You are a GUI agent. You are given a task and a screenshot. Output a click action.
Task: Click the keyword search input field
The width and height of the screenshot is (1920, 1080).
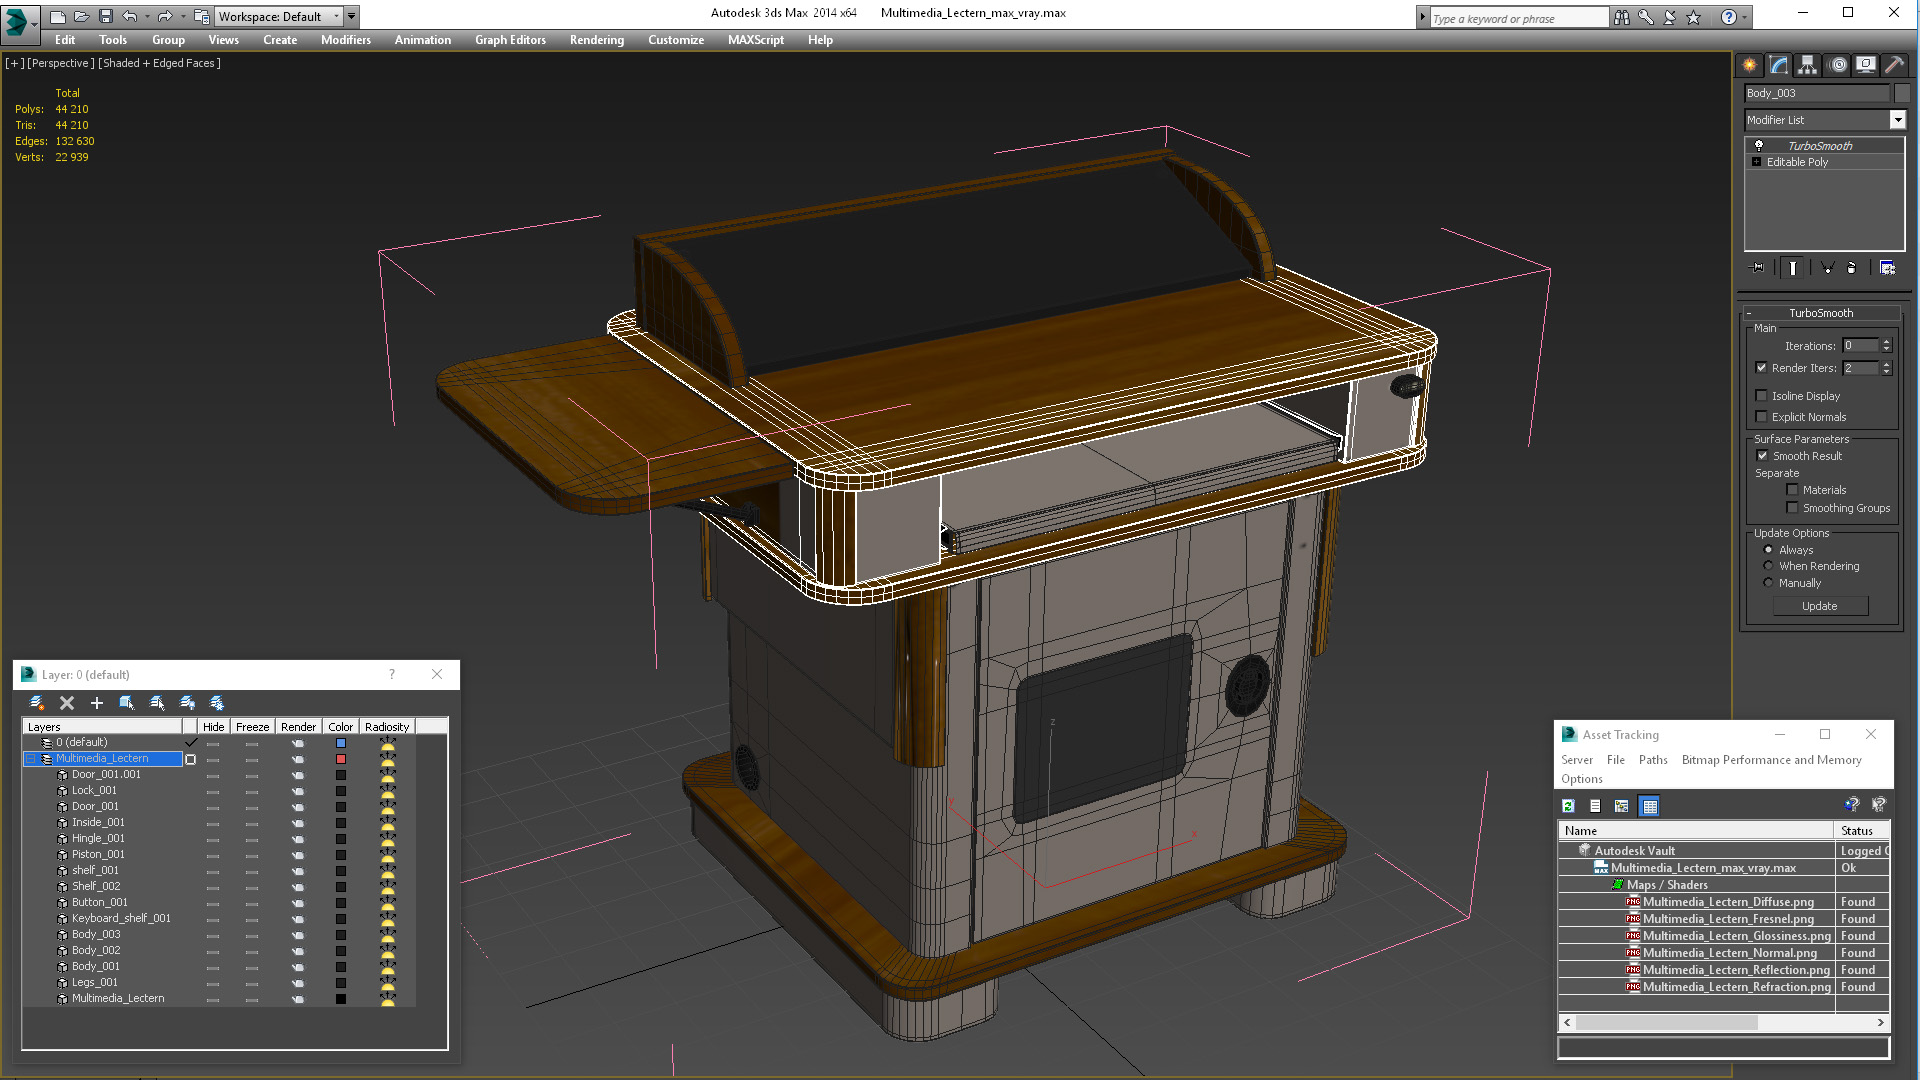tap(1518, 18)
